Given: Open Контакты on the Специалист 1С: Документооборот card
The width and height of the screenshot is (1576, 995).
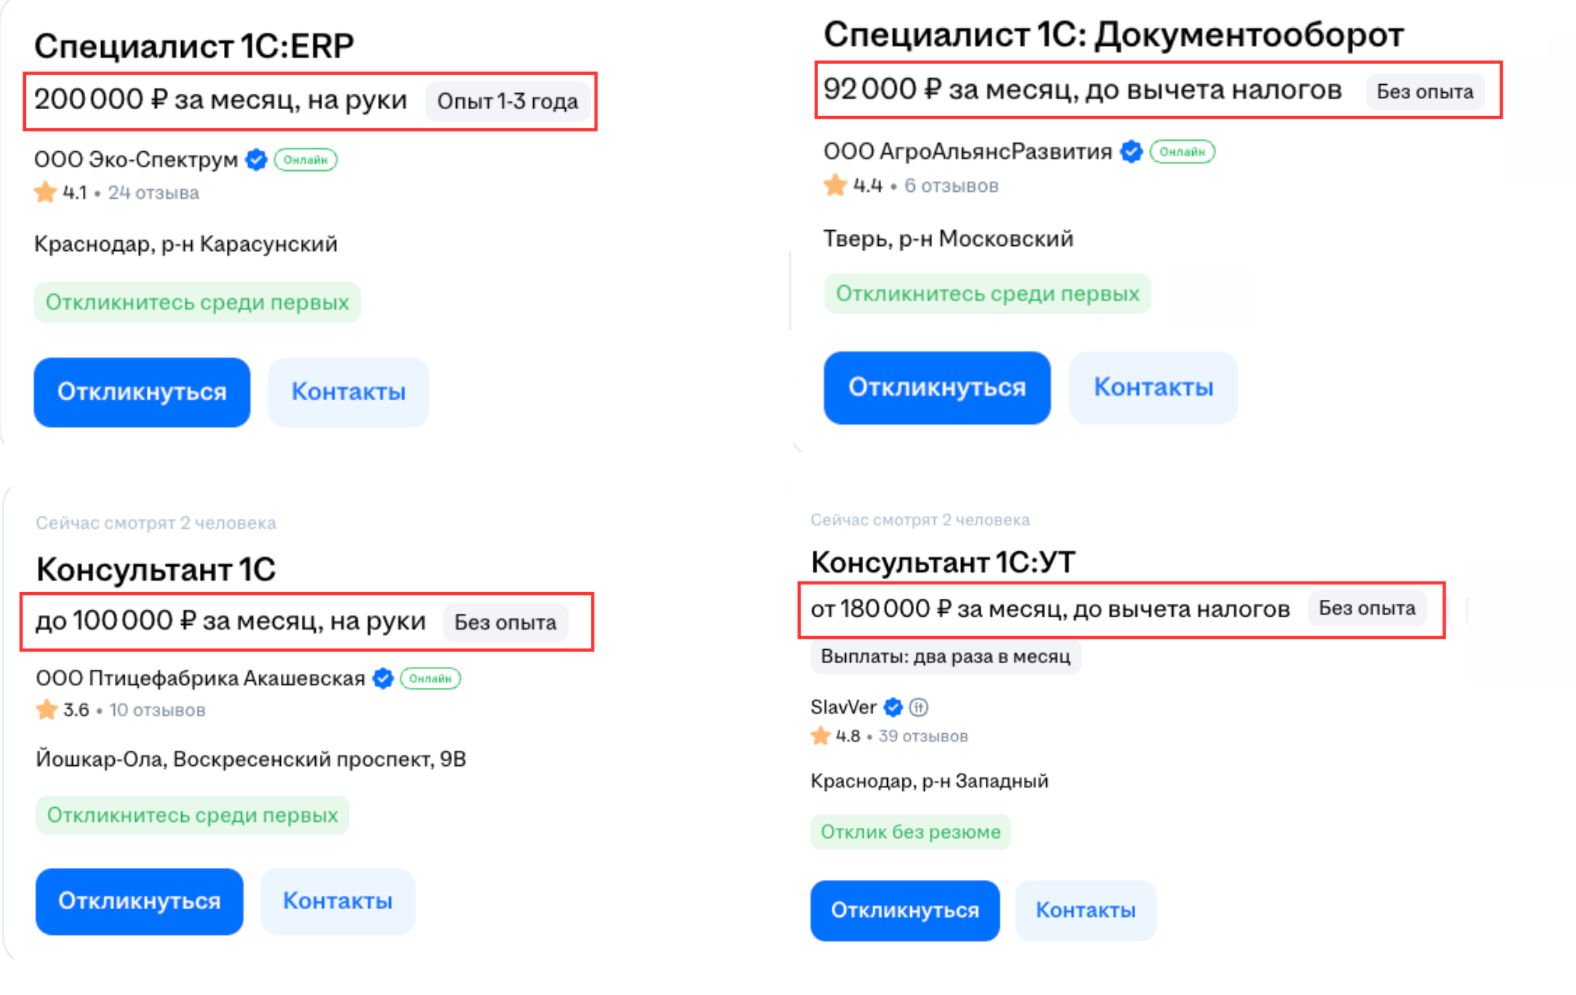Looking at the screenshot, I should coord(1153,387).
